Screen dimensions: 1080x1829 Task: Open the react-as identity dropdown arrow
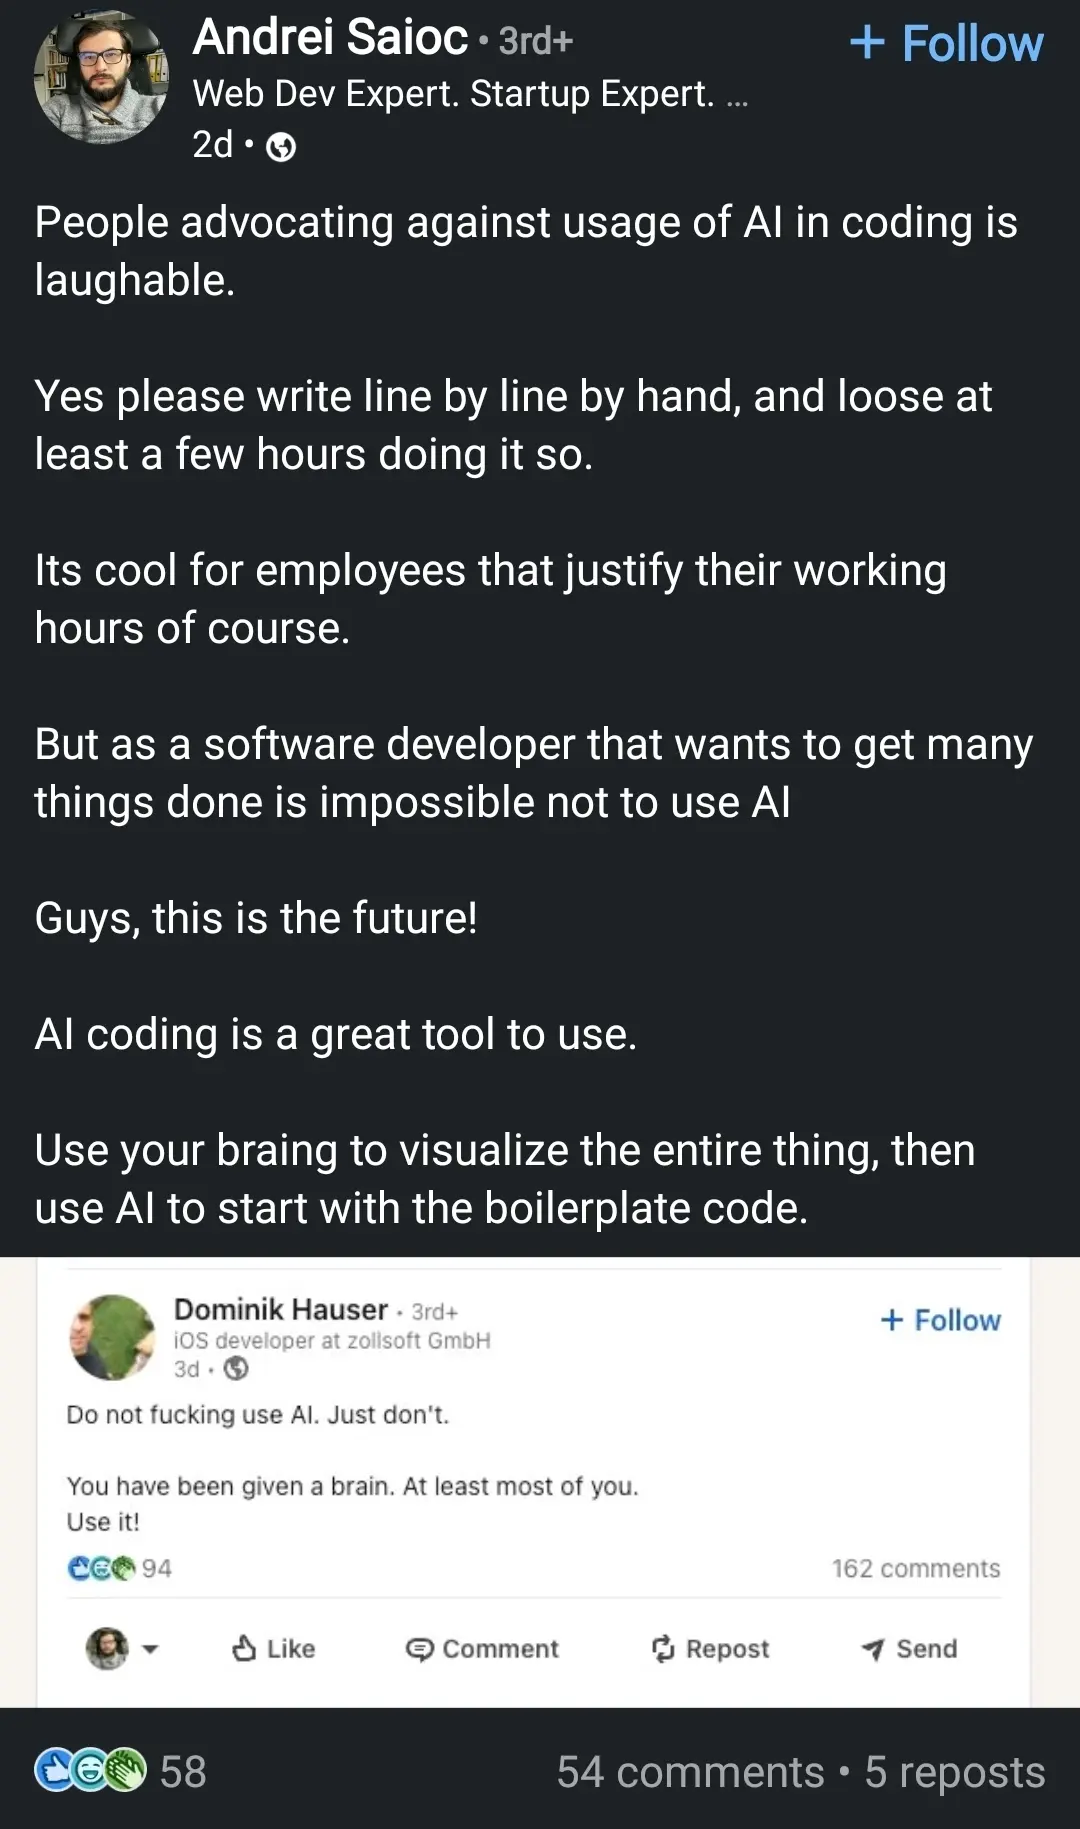click(x=150, y=1649)
